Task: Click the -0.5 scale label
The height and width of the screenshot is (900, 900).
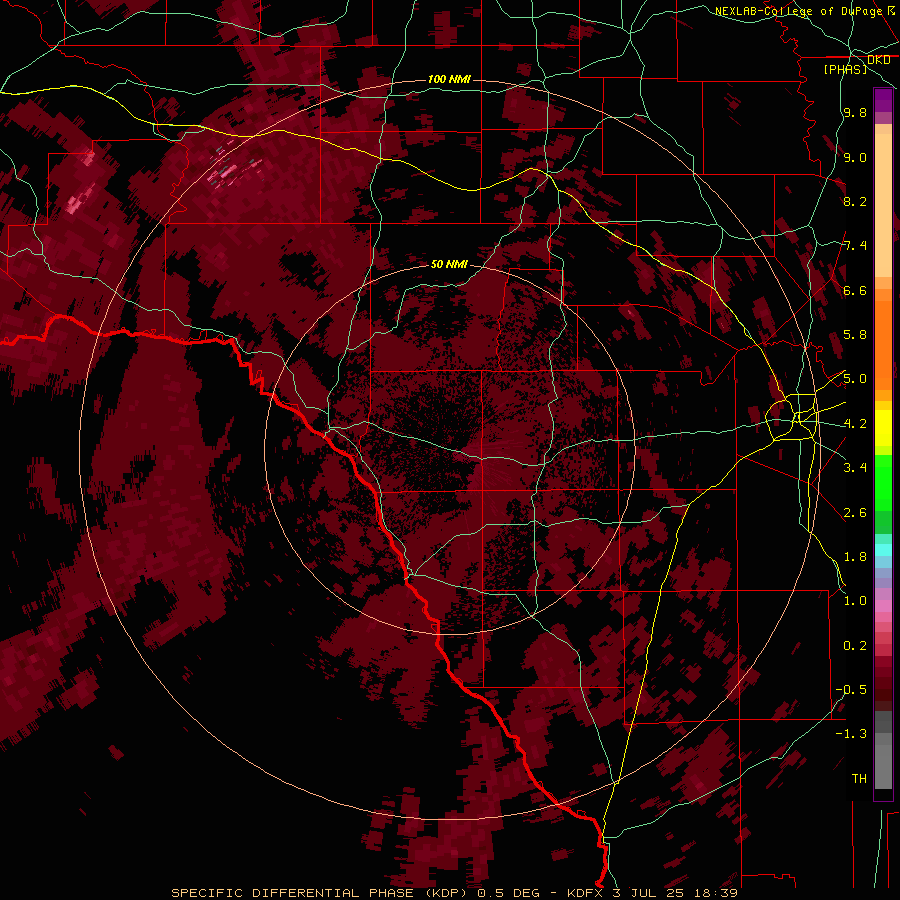Action: pyautogui.click(x=851, y=690)
